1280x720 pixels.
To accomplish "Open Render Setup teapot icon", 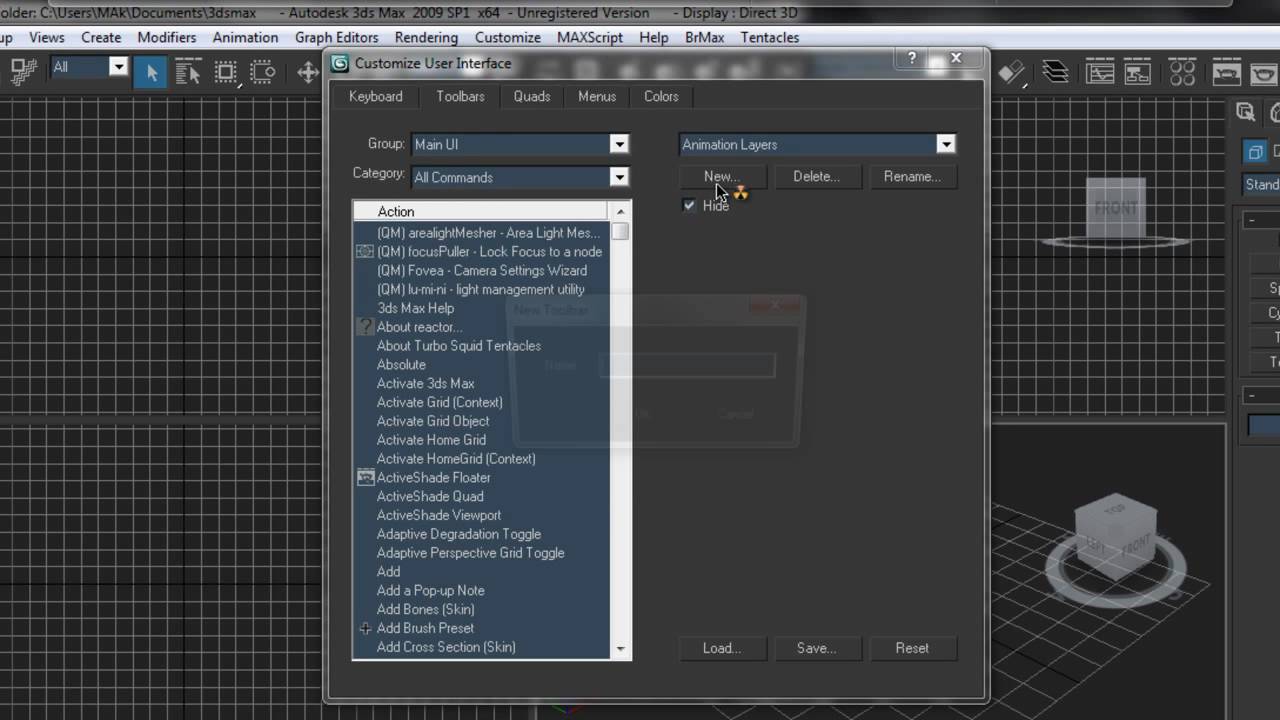I will click(x=1227, y=72).
